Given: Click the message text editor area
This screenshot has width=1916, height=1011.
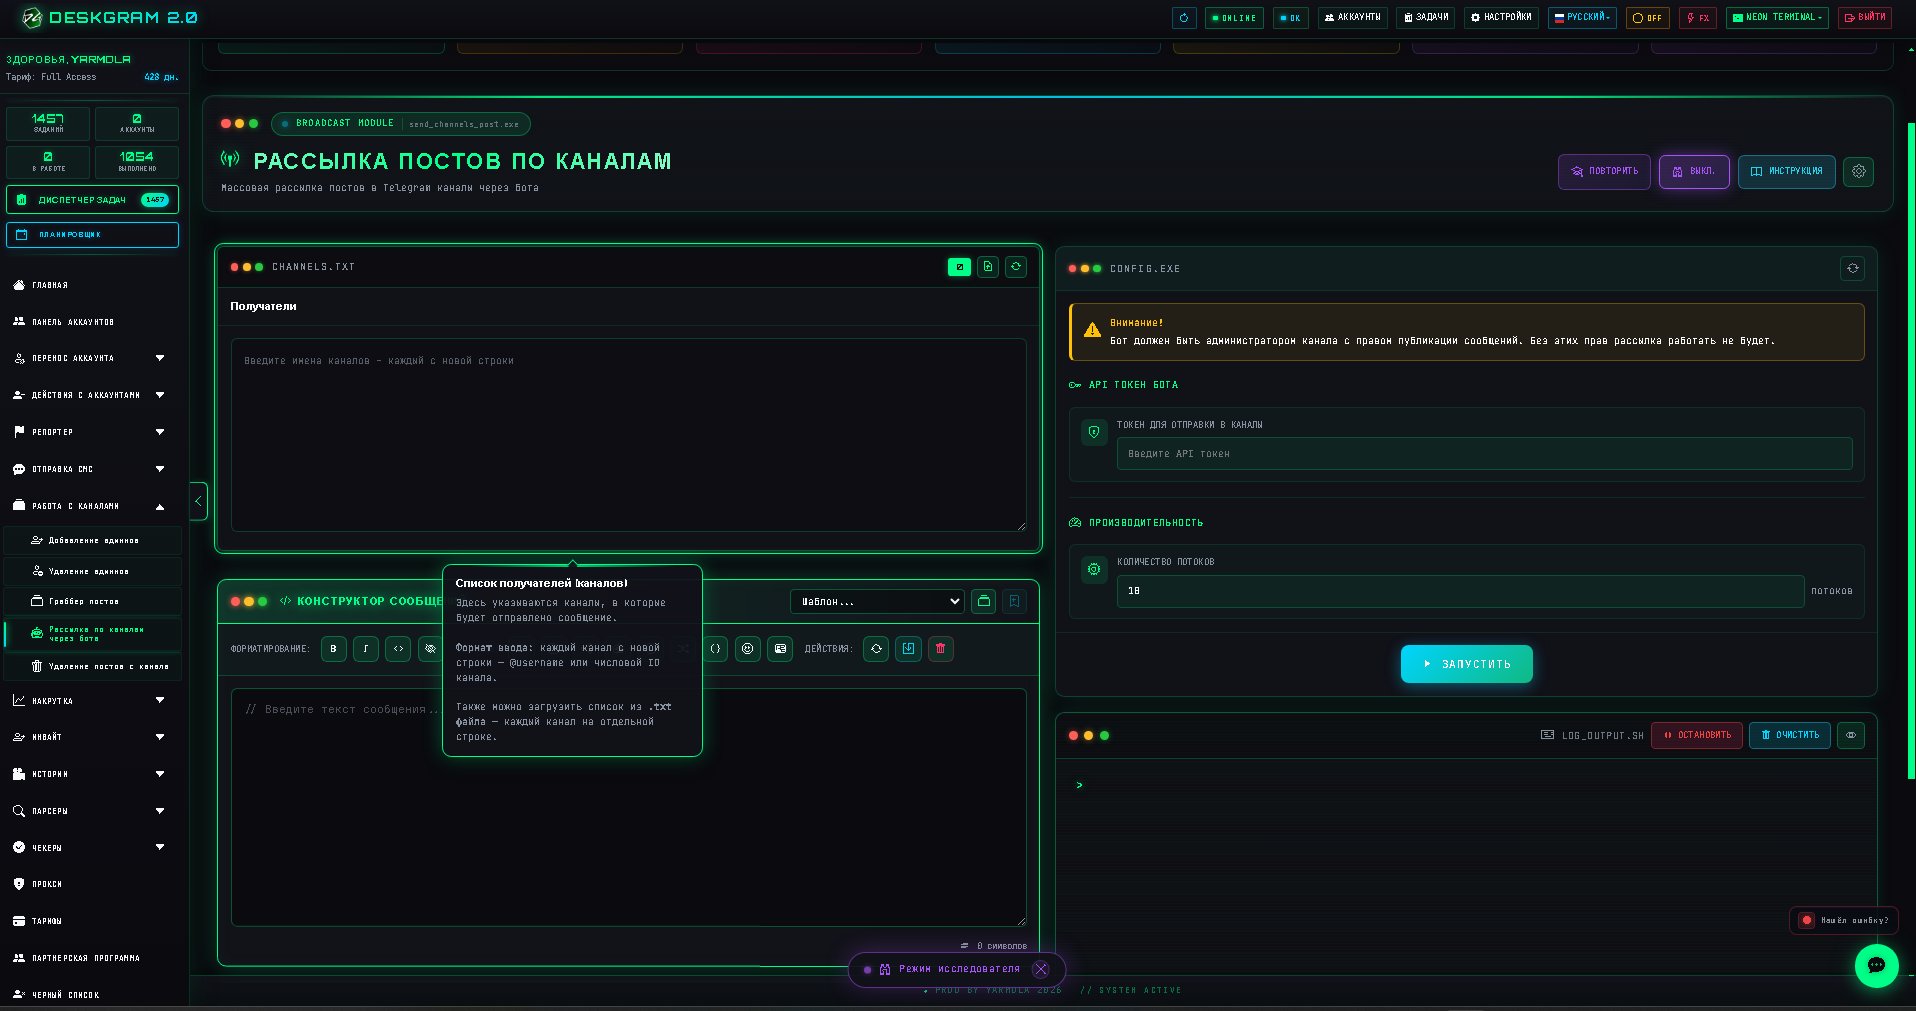Looking at the screenshot, I should pyautogui.click(x=628, y=807).
